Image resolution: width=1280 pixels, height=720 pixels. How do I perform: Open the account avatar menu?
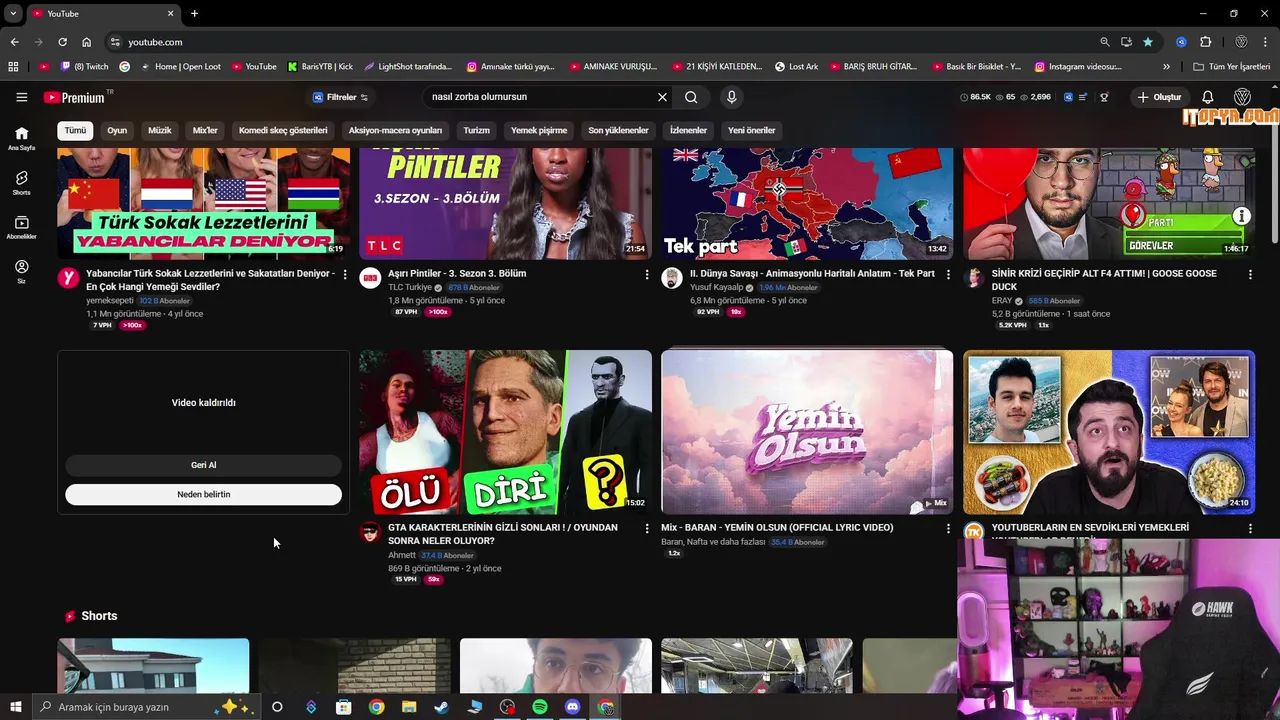[1243, 97]
